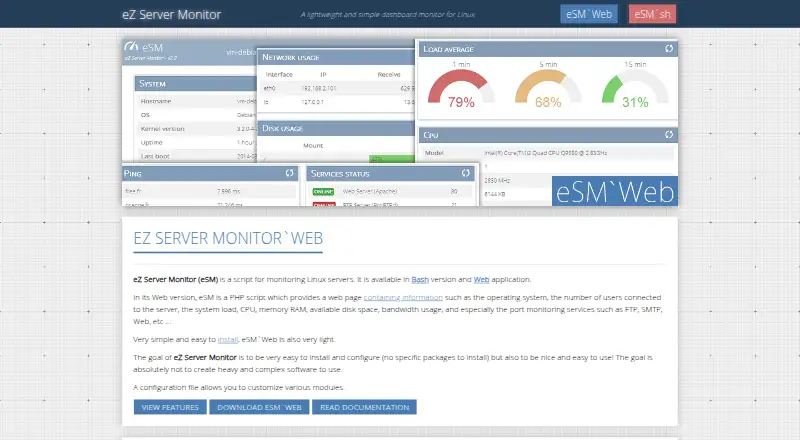
Task: Click the eth0 interface row
Action: [337, 88]
